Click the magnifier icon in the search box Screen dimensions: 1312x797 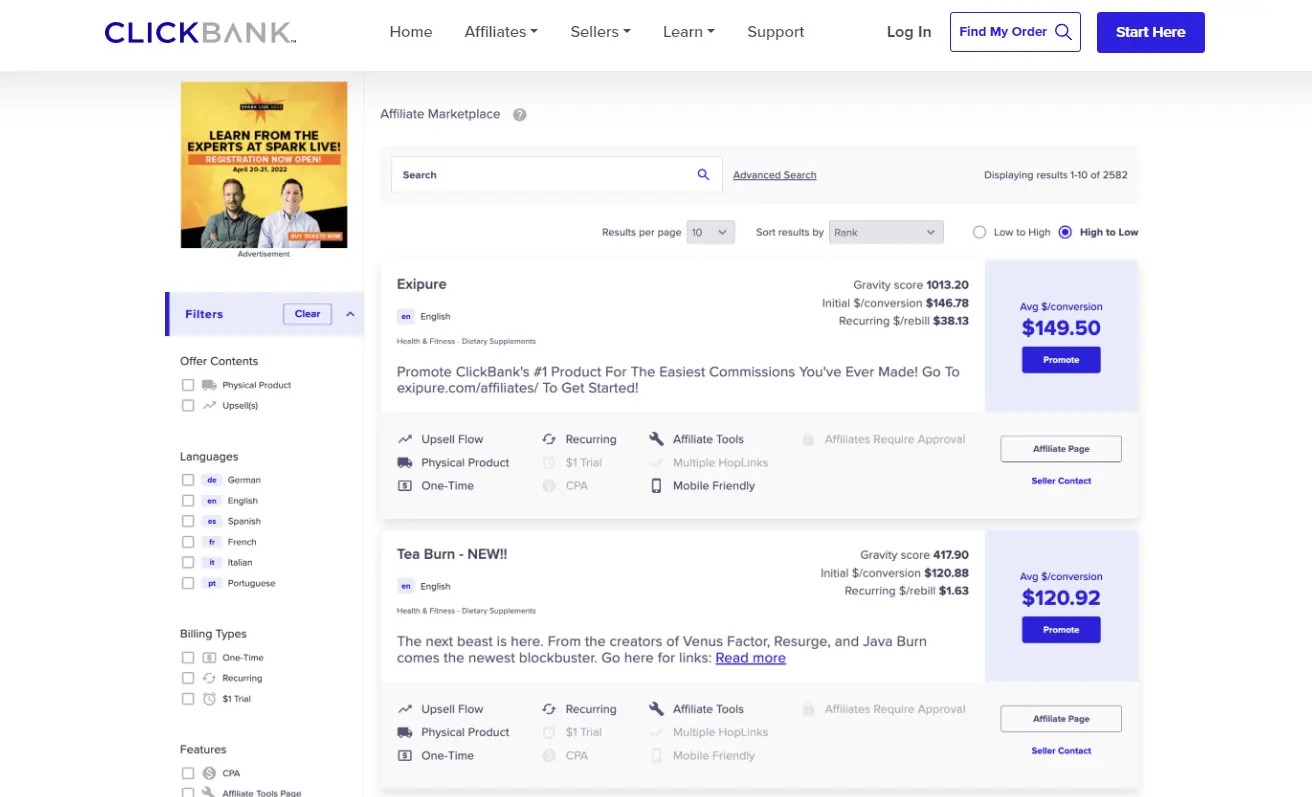coord(703,174)
